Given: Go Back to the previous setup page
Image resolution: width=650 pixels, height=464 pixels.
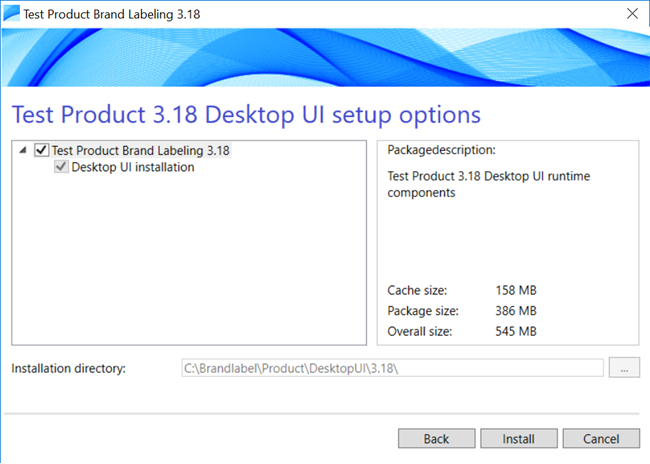Looking at the screenshot, I should click(x=437, y=439).
